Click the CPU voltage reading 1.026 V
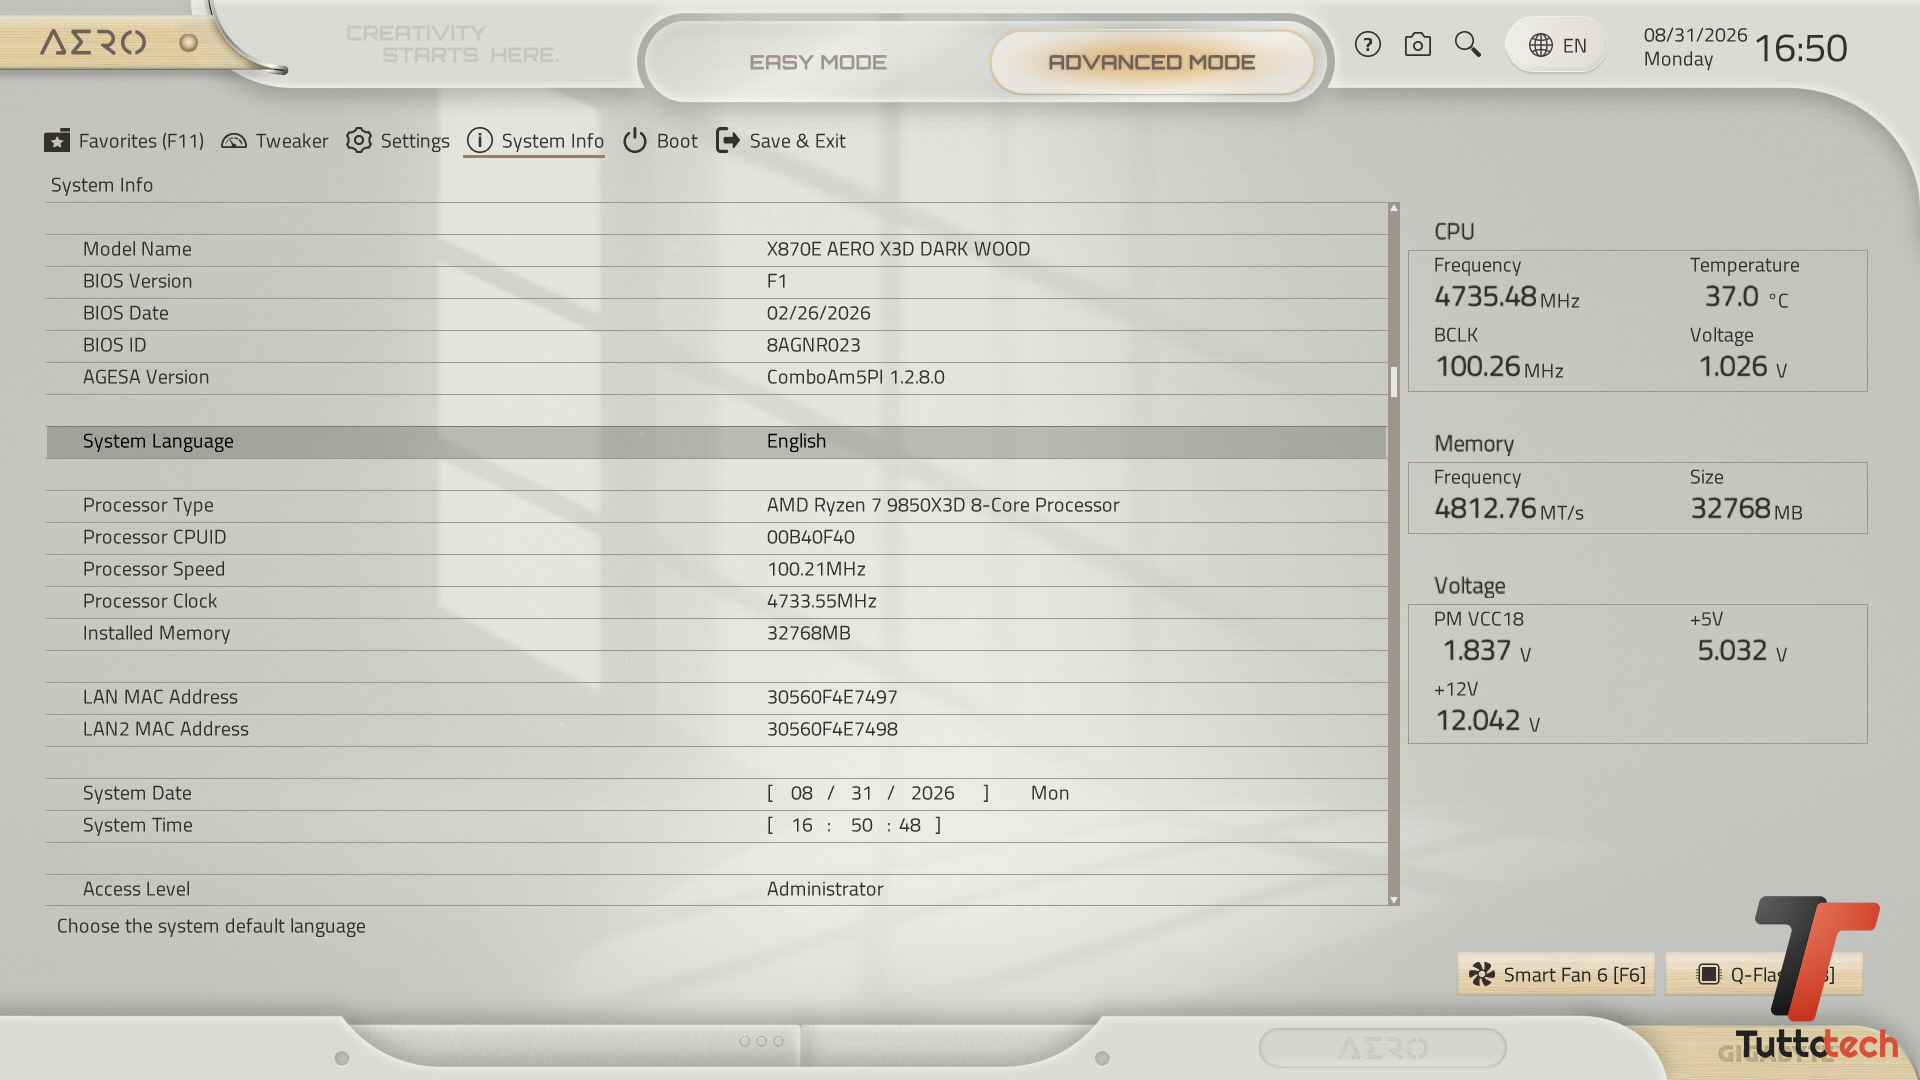The height and width of the screenshot is (1080, 1920). coord(1743,367)
